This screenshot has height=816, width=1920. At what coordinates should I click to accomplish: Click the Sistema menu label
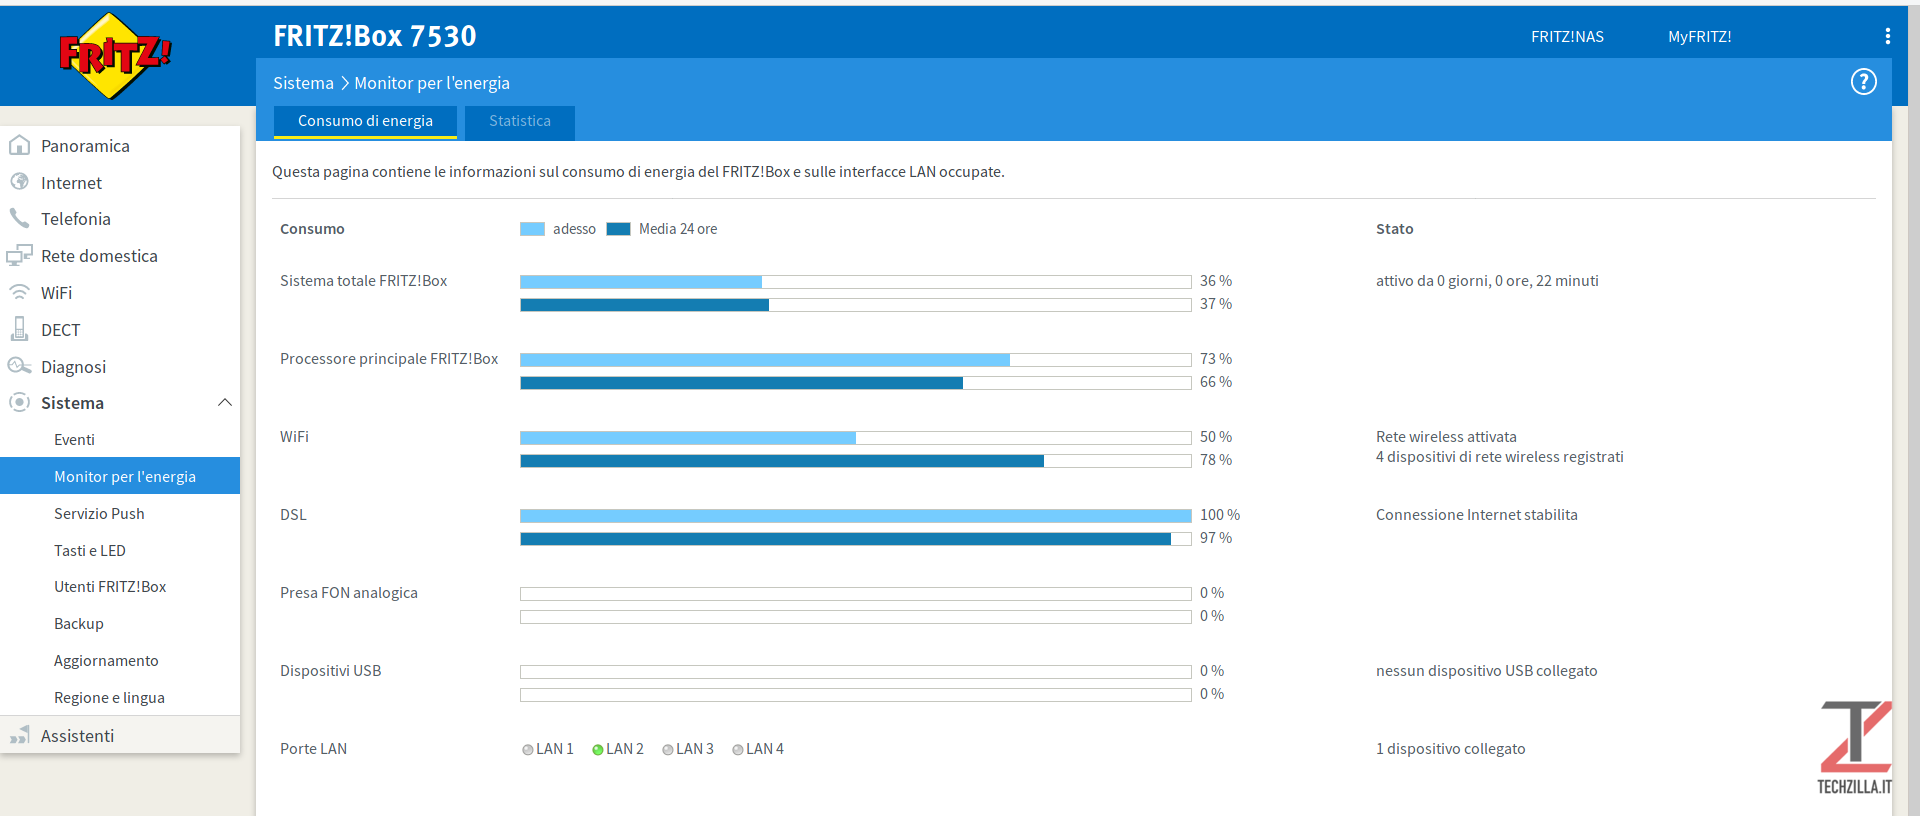pos(72,403)
